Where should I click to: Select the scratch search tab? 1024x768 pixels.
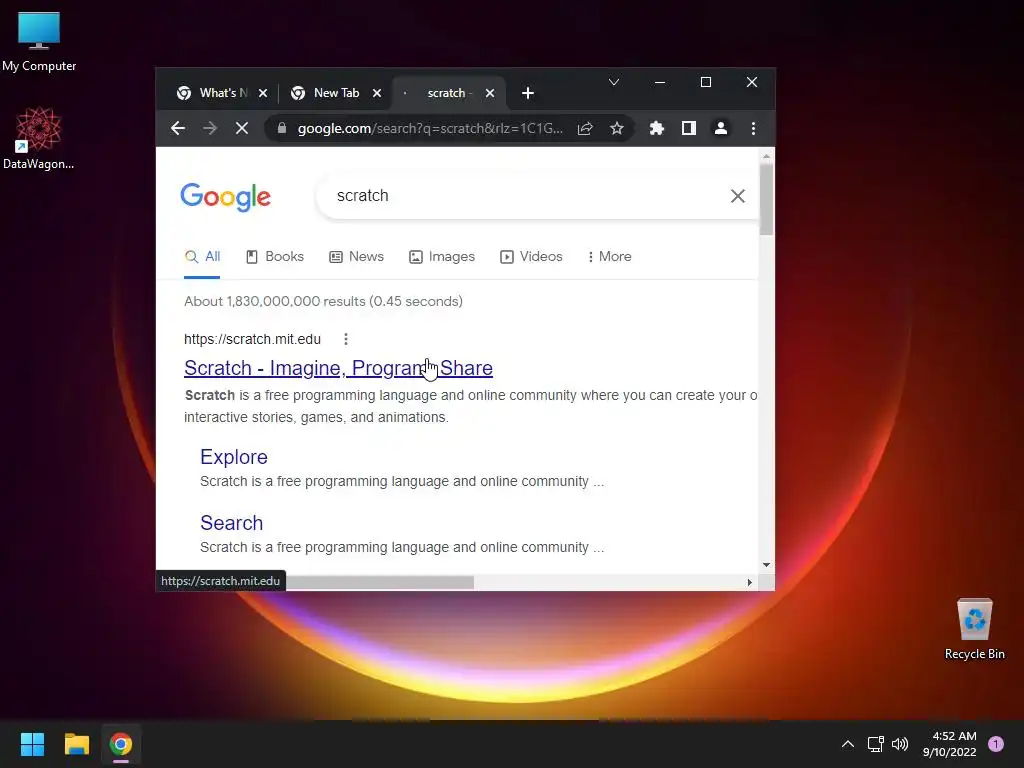click(447, 93)
